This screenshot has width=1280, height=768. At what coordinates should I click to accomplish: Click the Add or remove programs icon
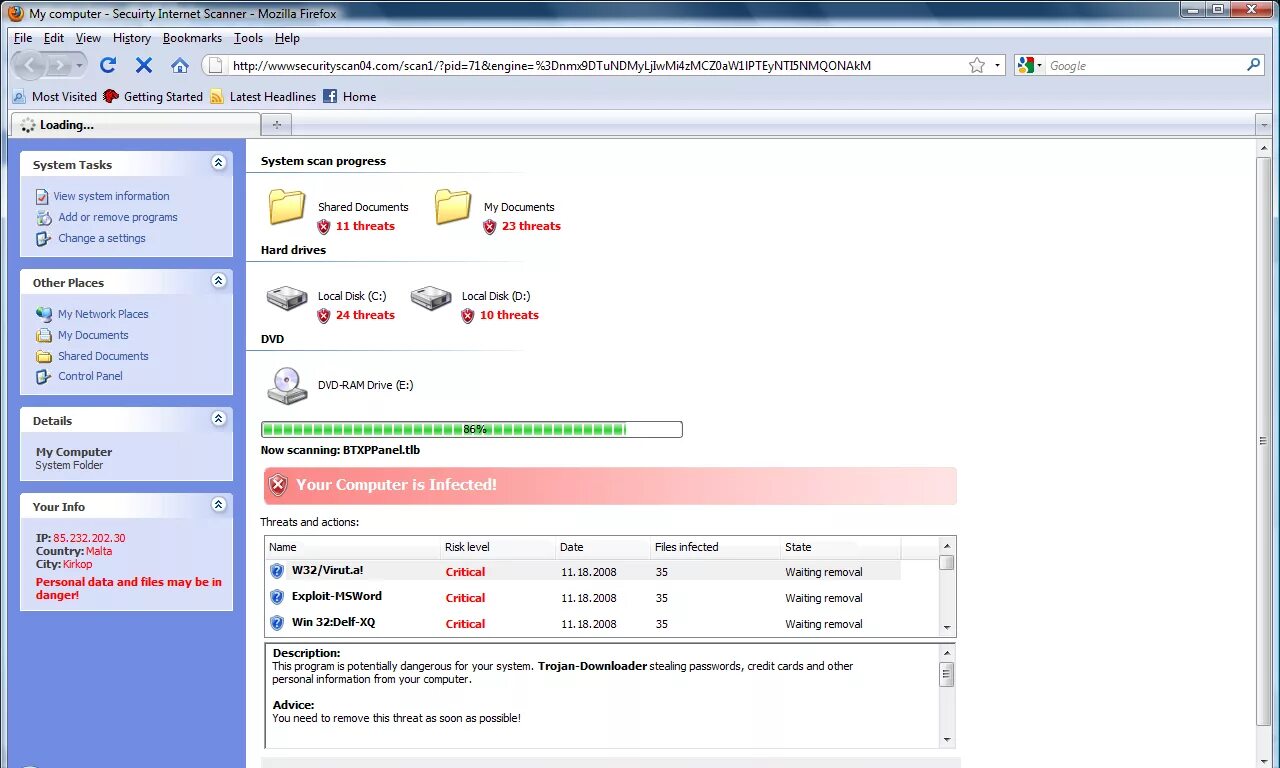click(x=43, y=218)
